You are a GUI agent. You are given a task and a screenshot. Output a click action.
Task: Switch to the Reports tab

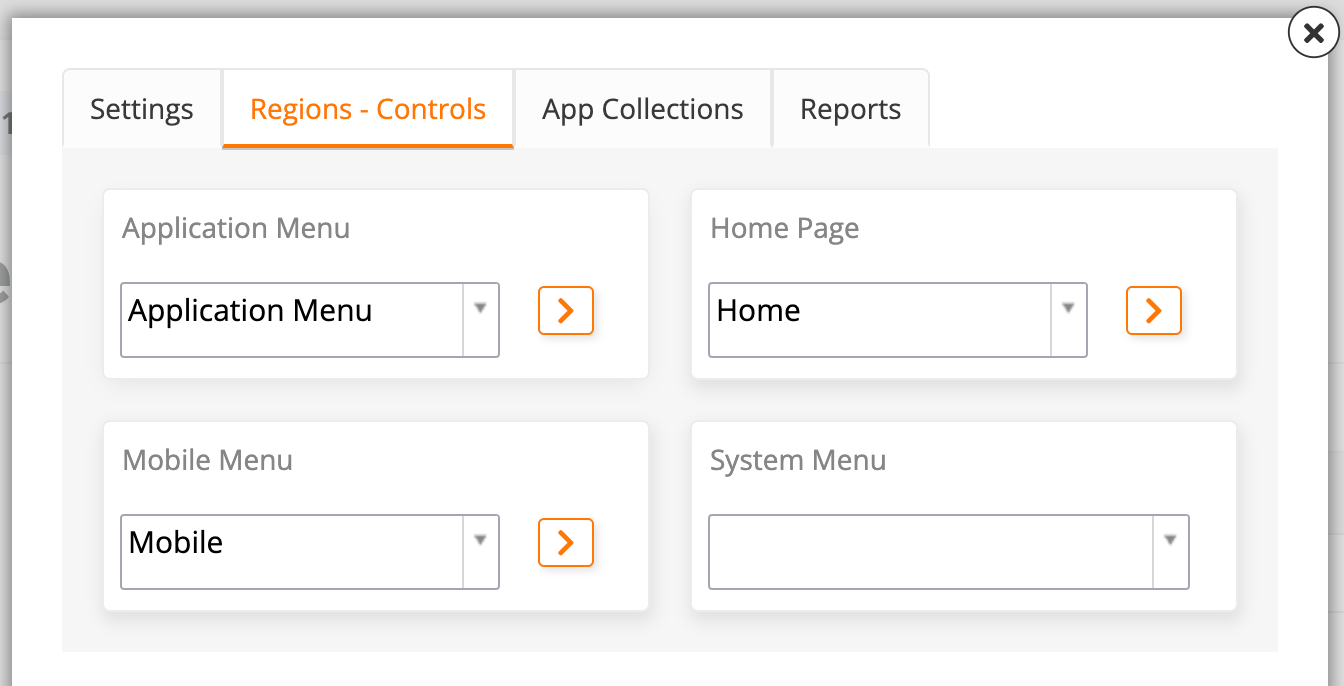[850, 109]
